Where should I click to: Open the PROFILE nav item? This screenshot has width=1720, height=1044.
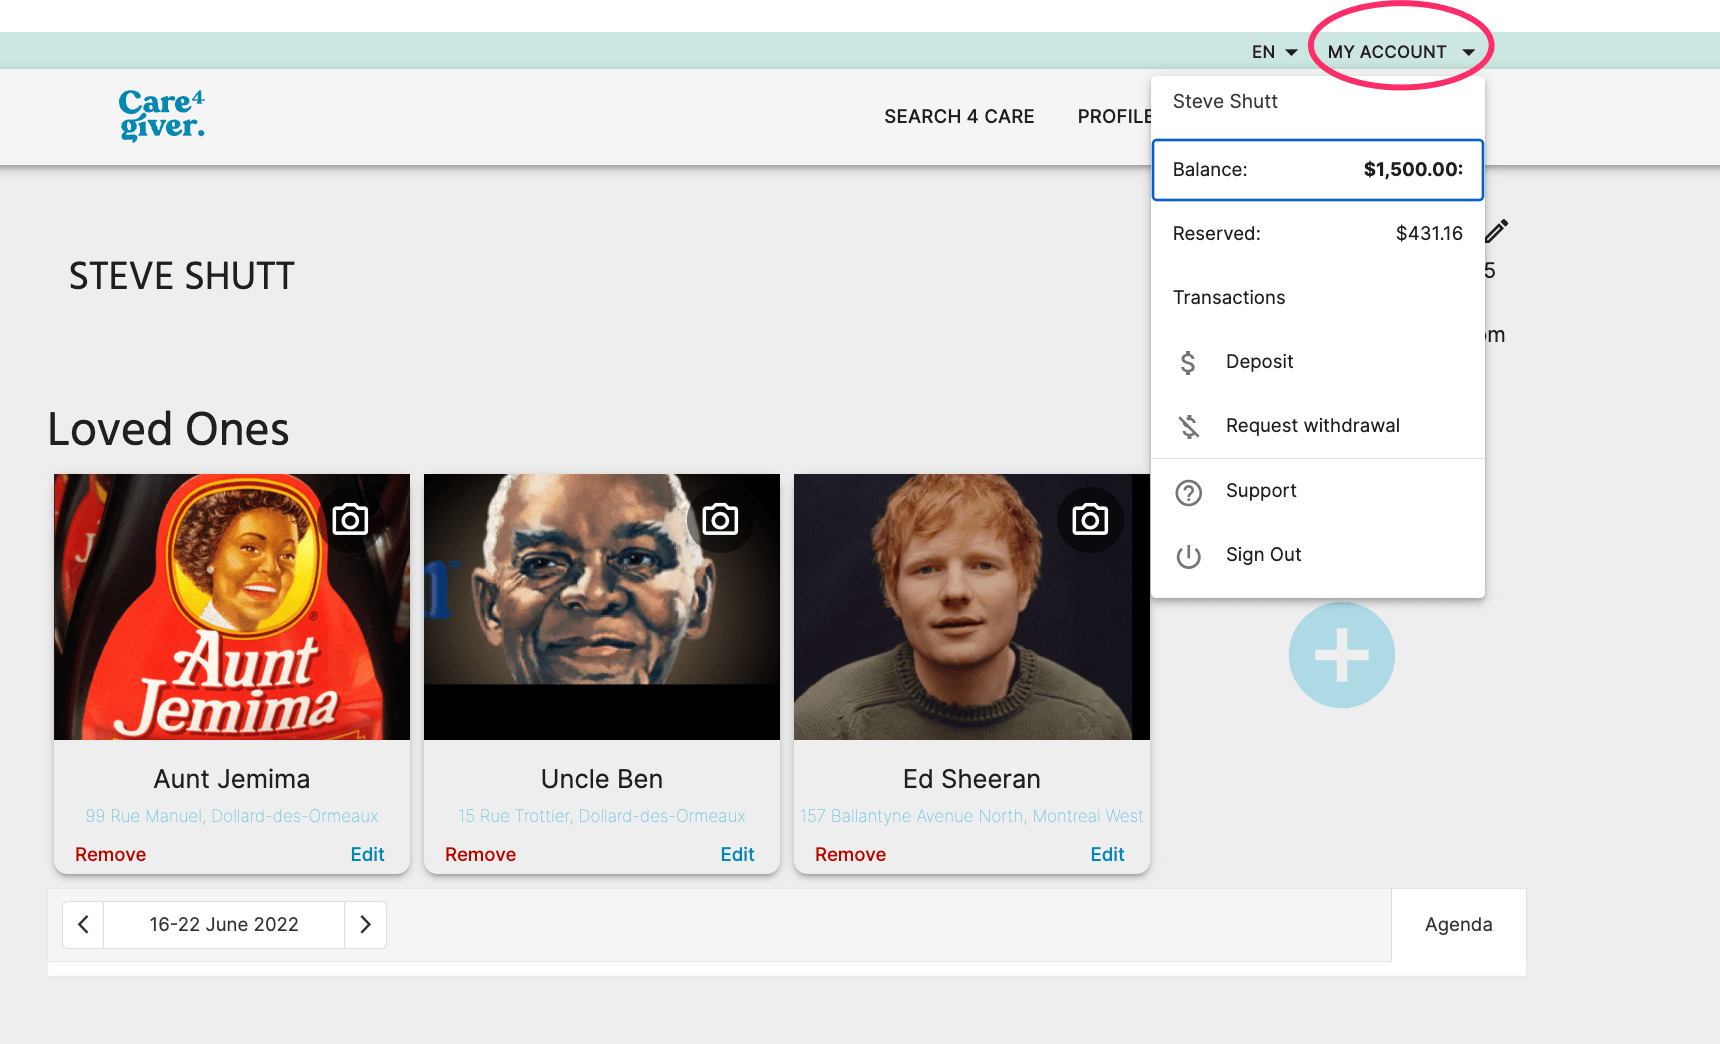(1115, 117)
